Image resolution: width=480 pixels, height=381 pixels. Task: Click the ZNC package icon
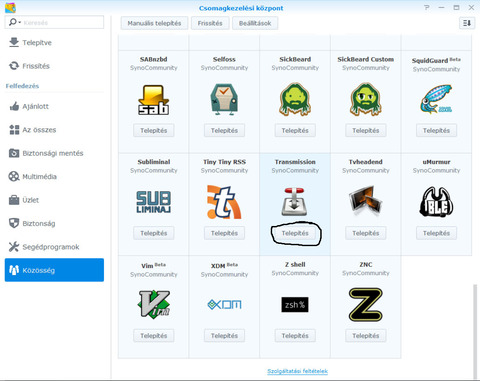click(x=366, y=305)
